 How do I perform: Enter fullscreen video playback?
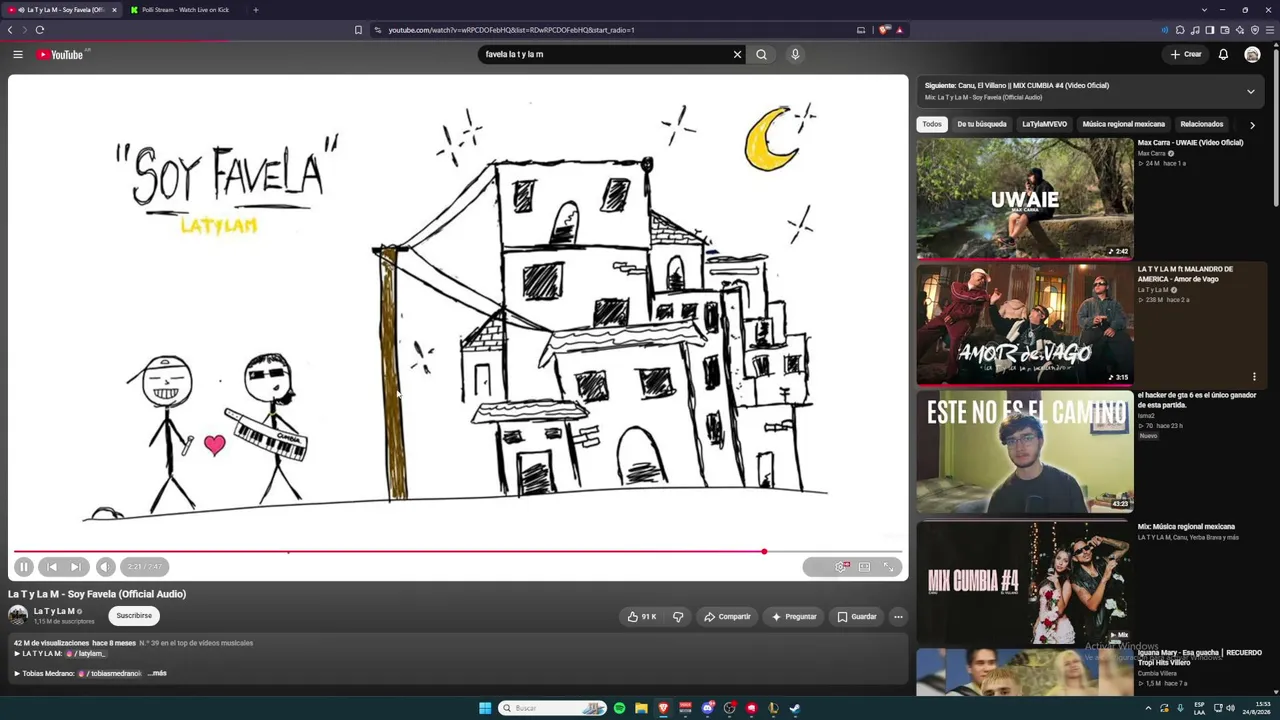point(888,567)
